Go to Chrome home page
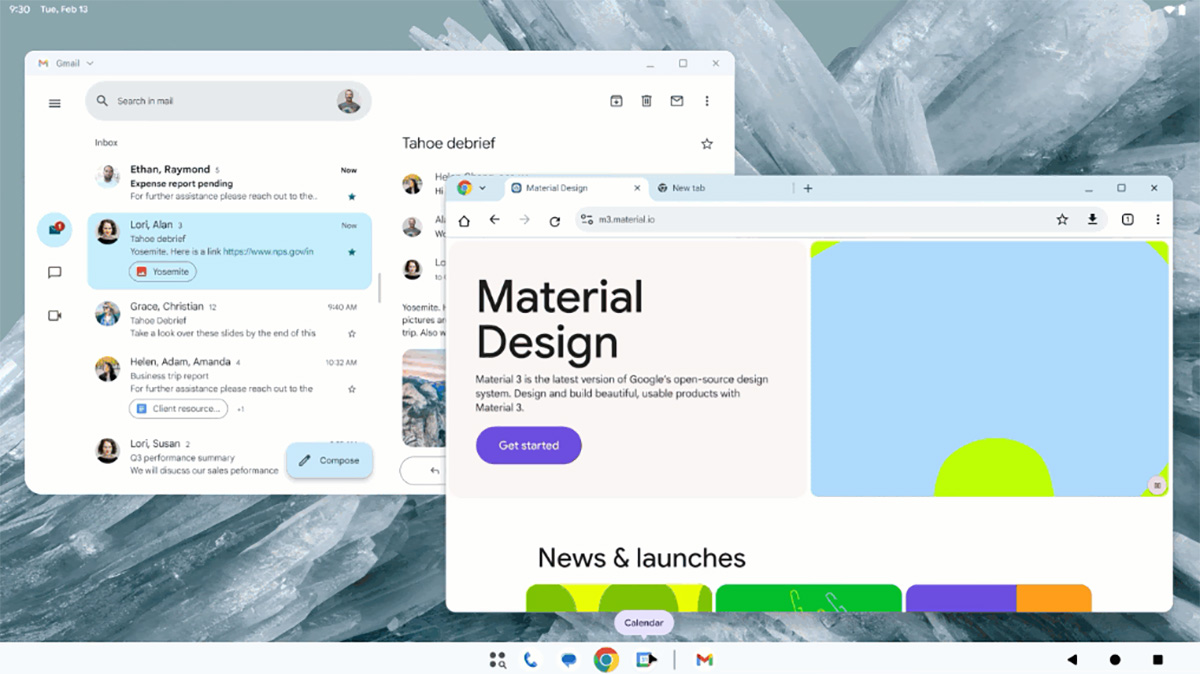This screenshot has height=674, width=1200. click(x=464, y=220)
